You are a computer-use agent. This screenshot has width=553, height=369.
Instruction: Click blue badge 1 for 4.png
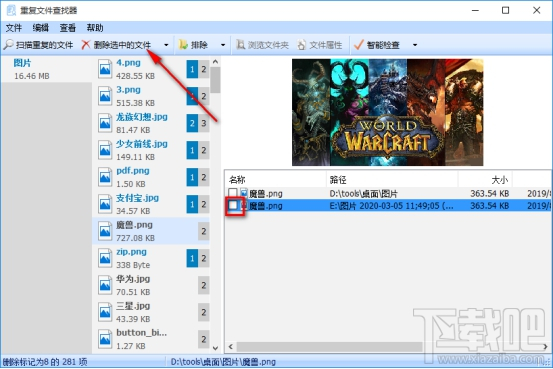click(192, 69)
